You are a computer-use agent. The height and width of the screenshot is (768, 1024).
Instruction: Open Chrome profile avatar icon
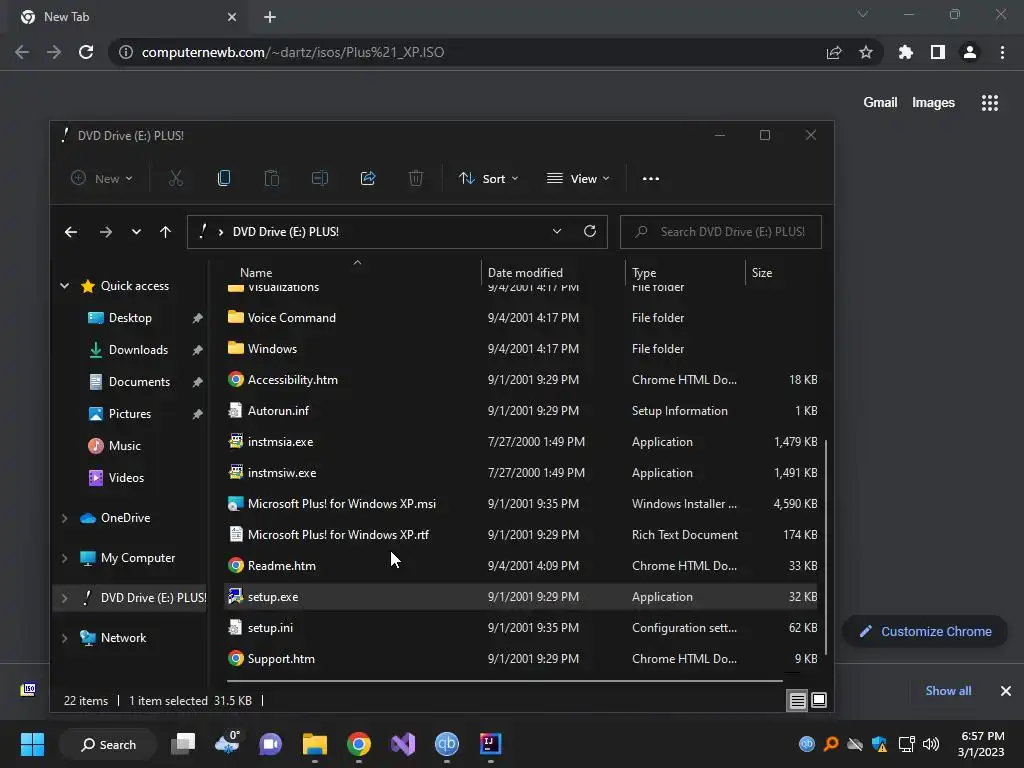coord(970,52)
